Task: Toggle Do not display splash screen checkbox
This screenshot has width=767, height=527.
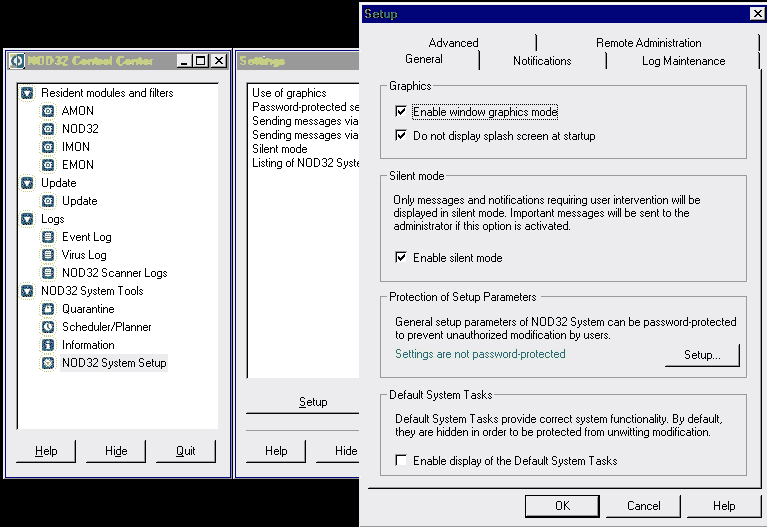Action: click(x=401, y=135)
